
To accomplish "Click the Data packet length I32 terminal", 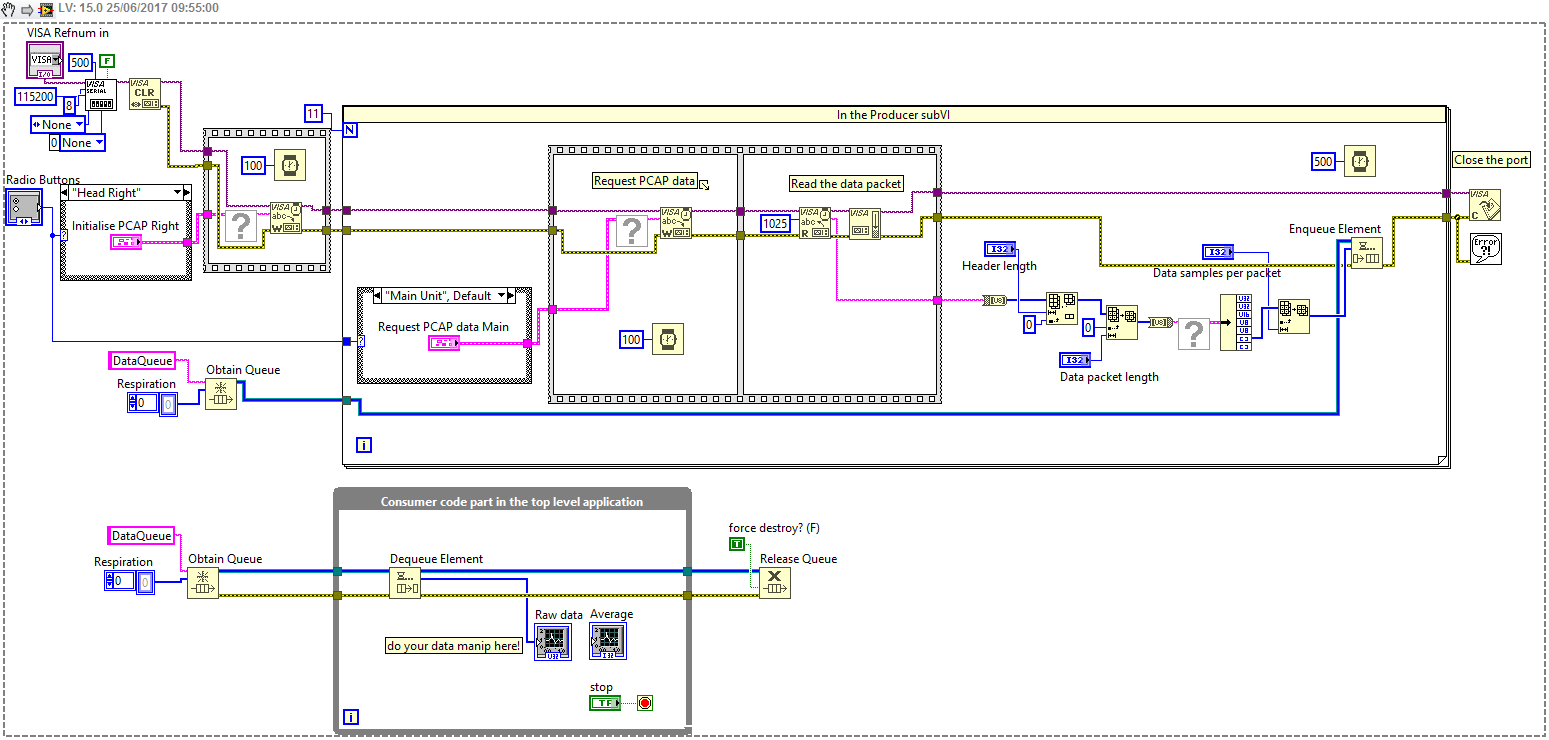I will [1075, 360].
